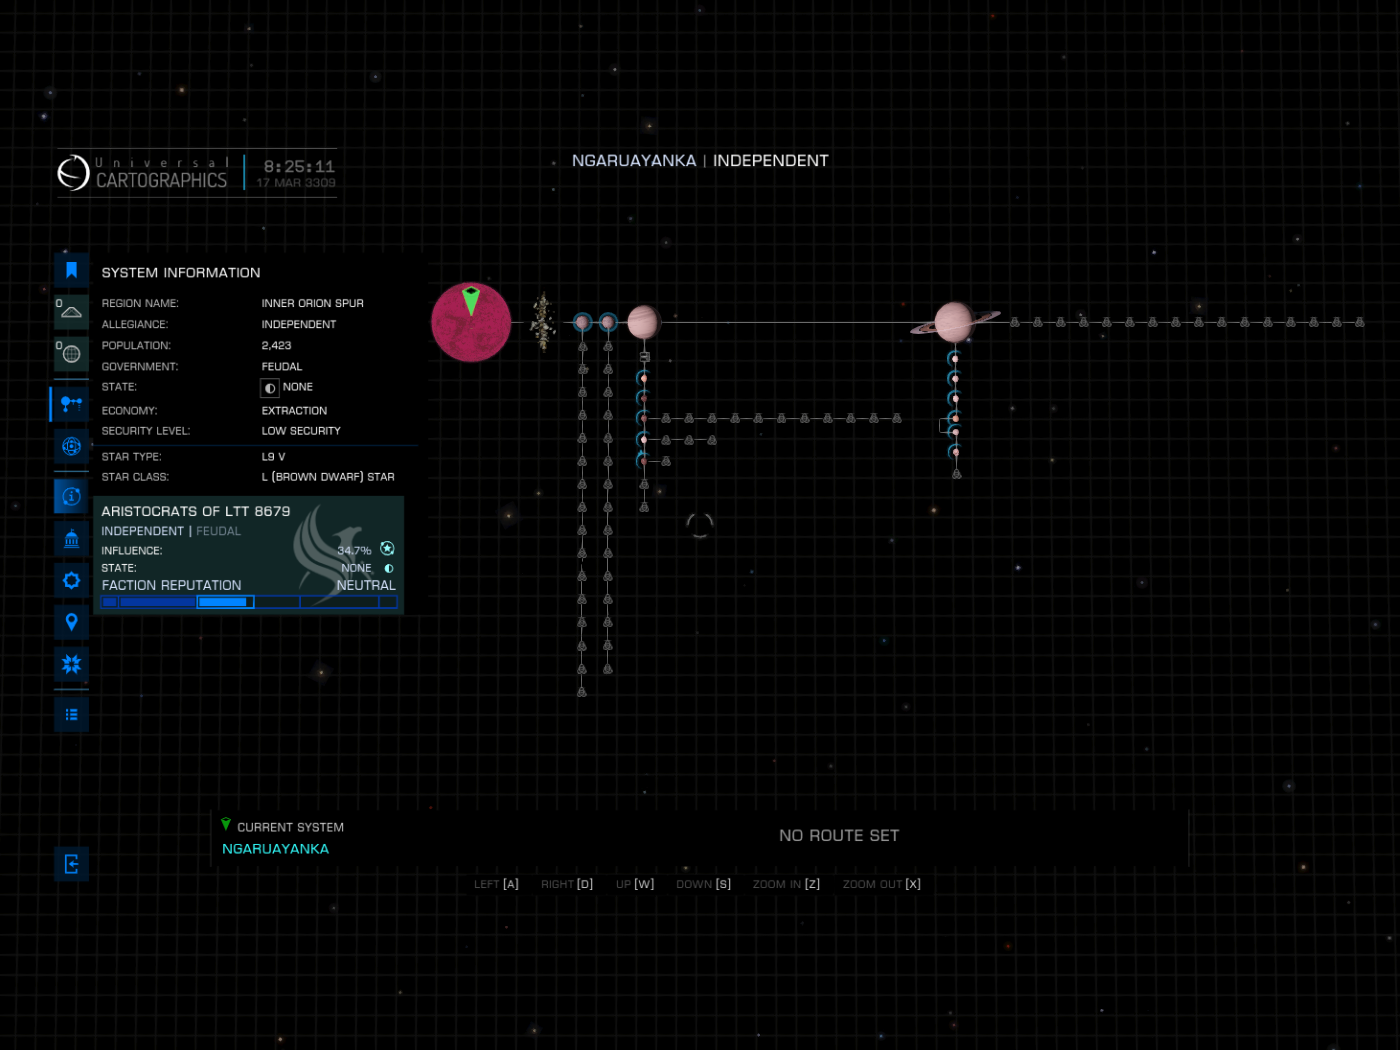
Task: Open the Thargoid war flower icon
Action: pyautogui.click(x=71, y=664)
